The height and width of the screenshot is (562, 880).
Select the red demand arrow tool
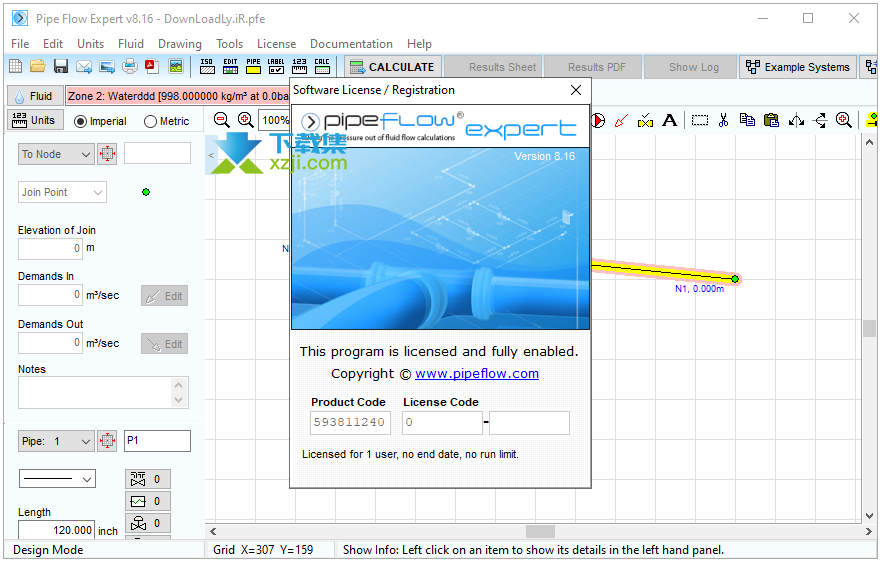coord(621,120)
